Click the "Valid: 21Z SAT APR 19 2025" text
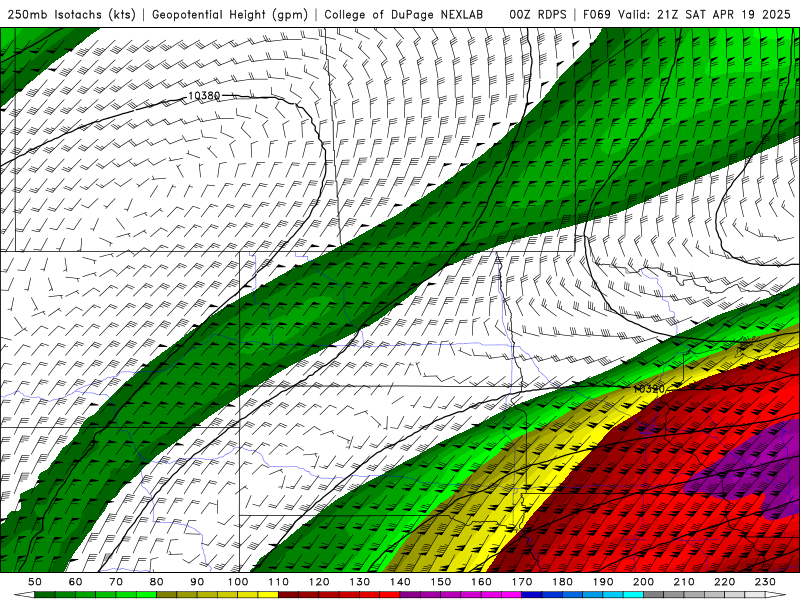This screenshot has height=600, width=800. (x=704, y=15)
